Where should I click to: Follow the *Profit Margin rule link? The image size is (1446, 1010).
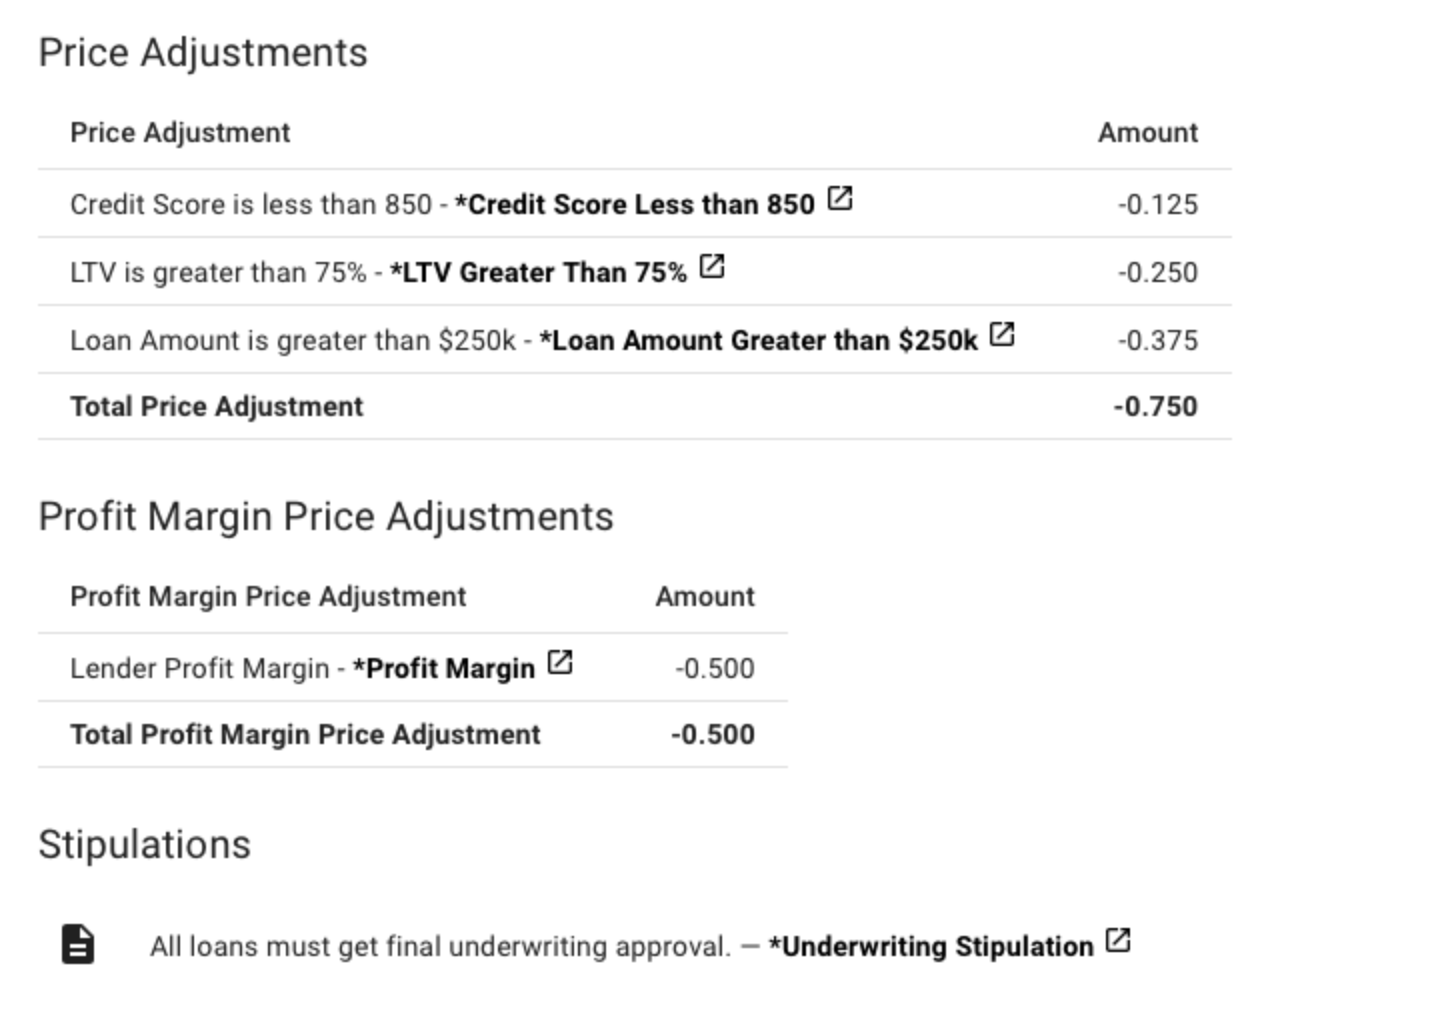(x=444, y=668)
